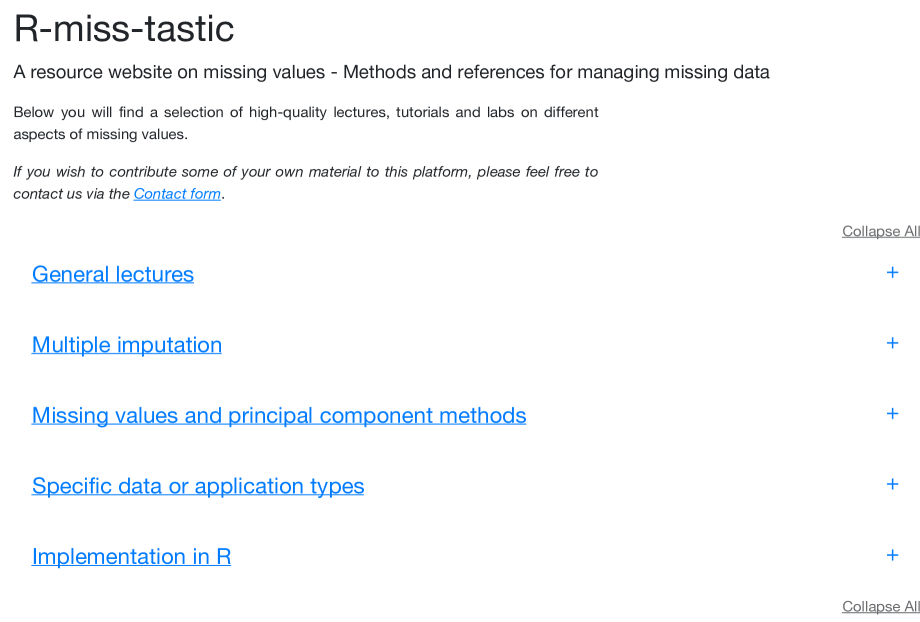Click the plus icon for Specific data section
The image size is (920, 622).
click(892, 484)
